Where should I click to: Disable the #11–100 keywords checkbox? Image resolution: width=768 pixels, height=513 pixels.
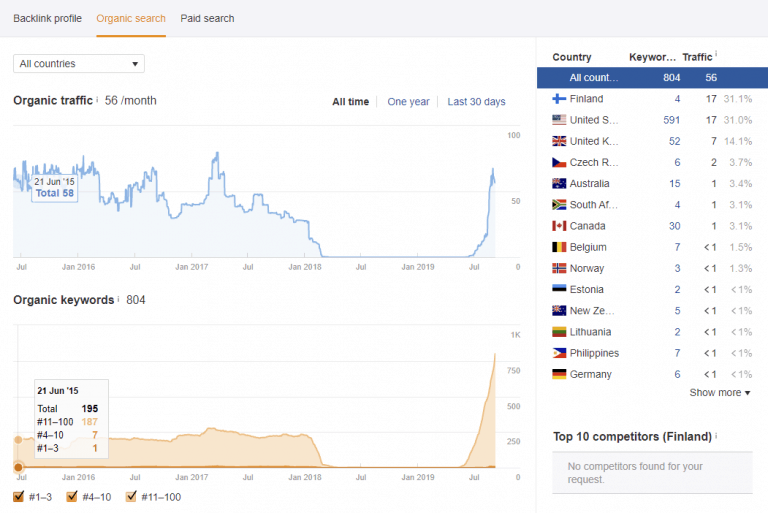[x=131, y=497]
